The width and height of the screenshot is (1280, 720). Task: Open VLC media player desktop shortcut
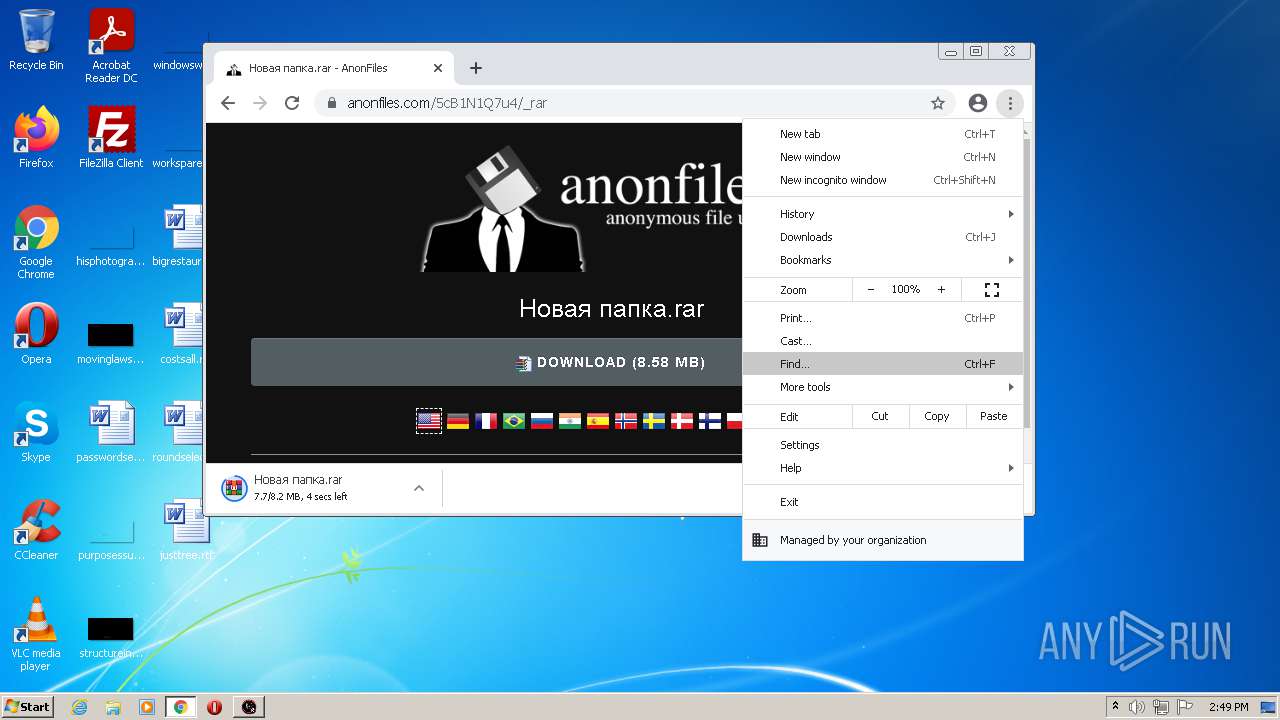(x=36, y=634)
